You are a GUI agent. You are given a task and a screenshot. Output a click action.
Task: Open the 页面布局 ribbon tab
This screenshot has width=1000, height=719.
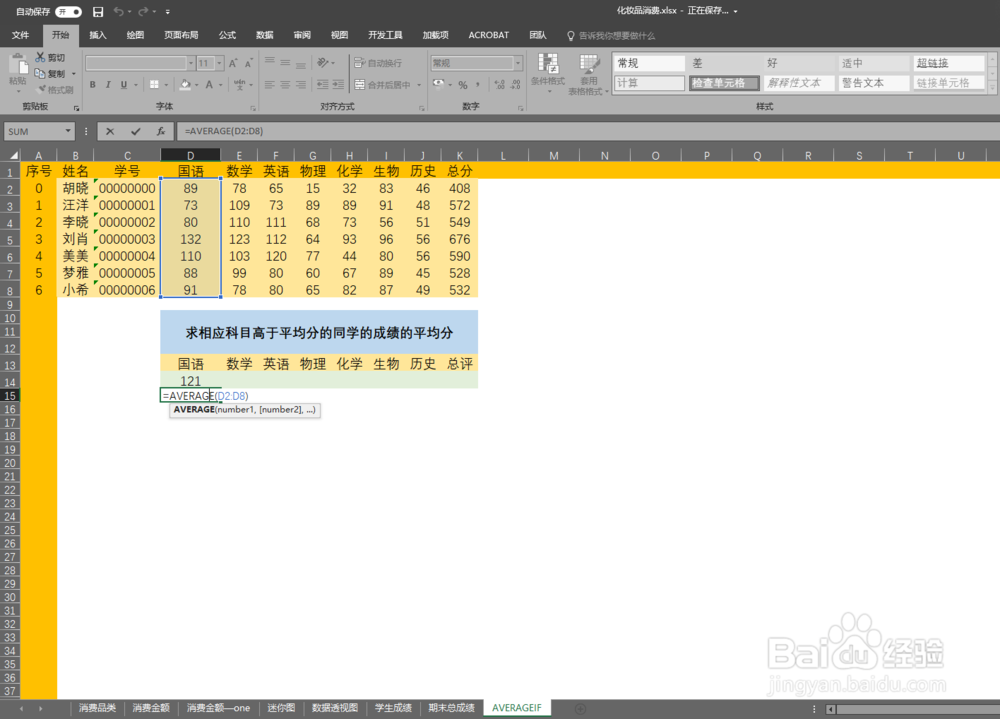point(181,35)
